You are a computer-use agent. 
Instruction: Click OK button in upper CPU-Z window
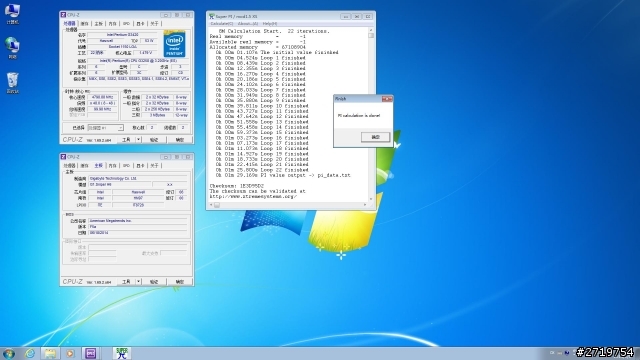click(x=180, y=140)
